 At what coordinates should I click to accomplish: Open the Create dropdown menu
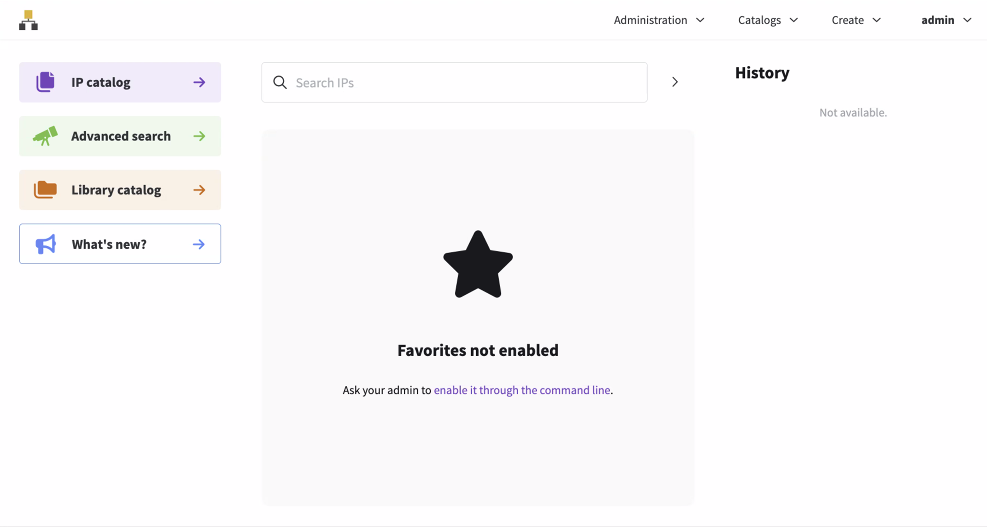856,20
